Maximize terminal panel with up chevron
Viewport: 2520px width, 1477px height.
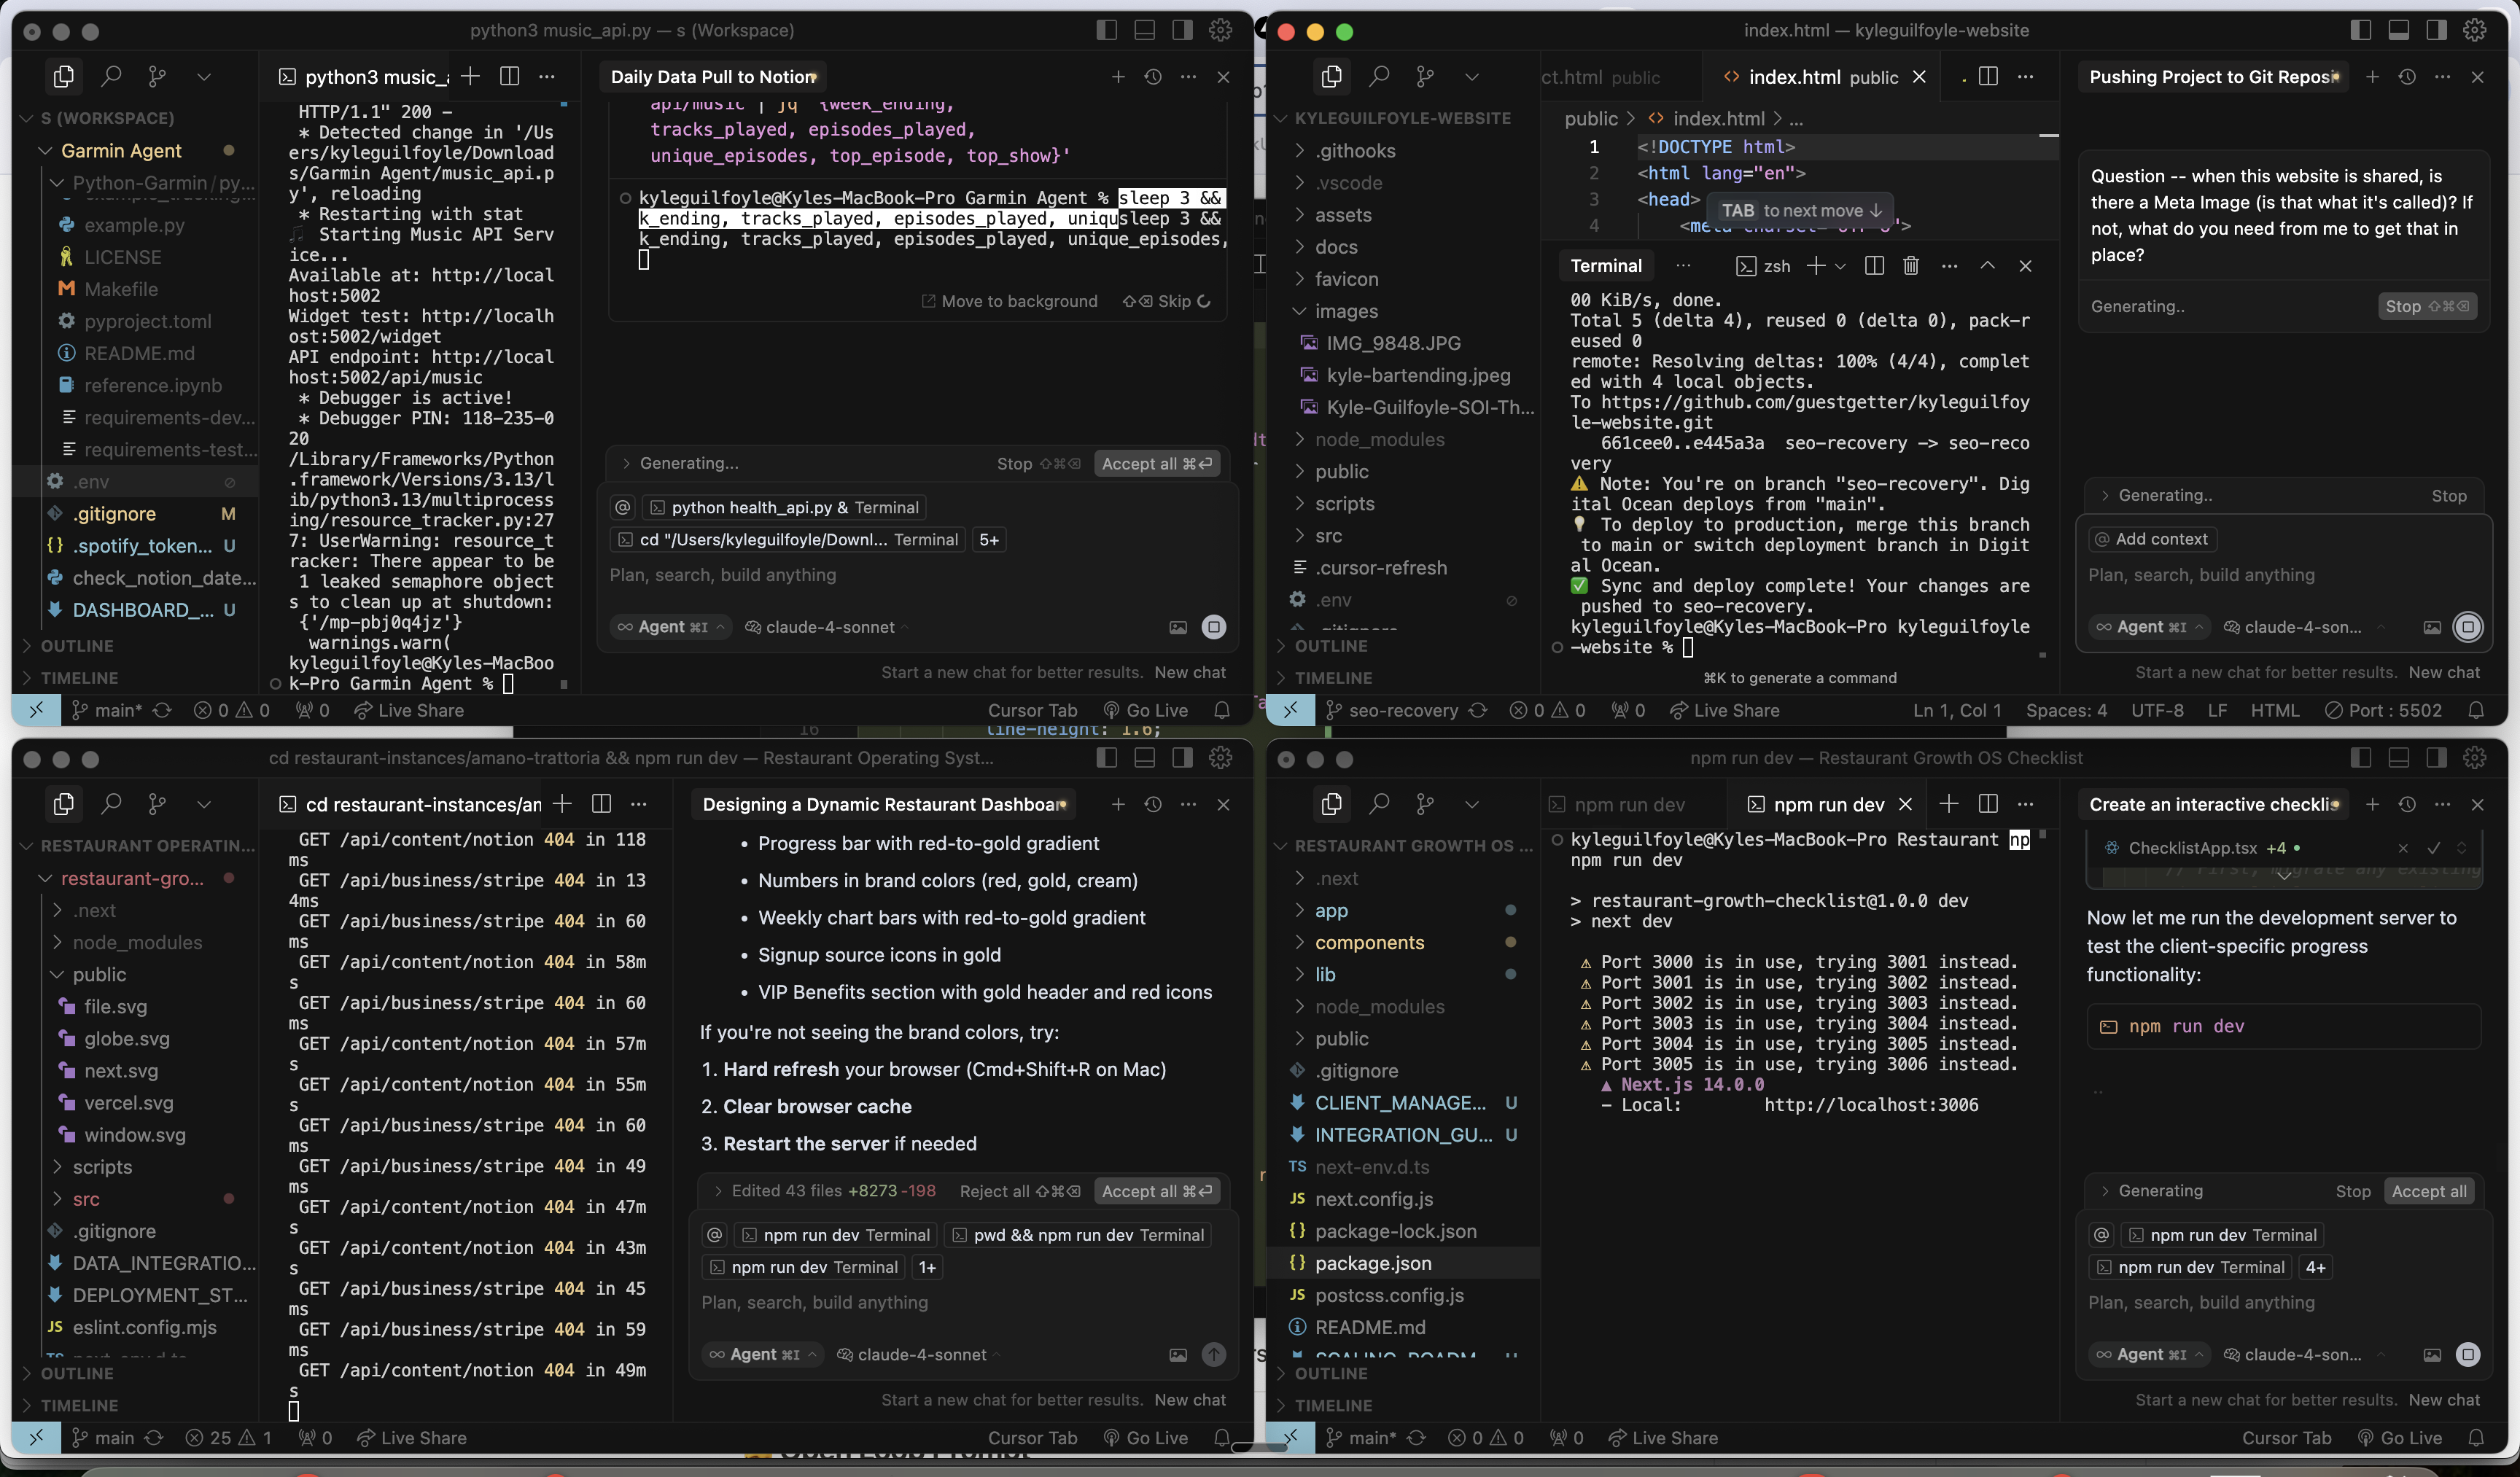1987,266
